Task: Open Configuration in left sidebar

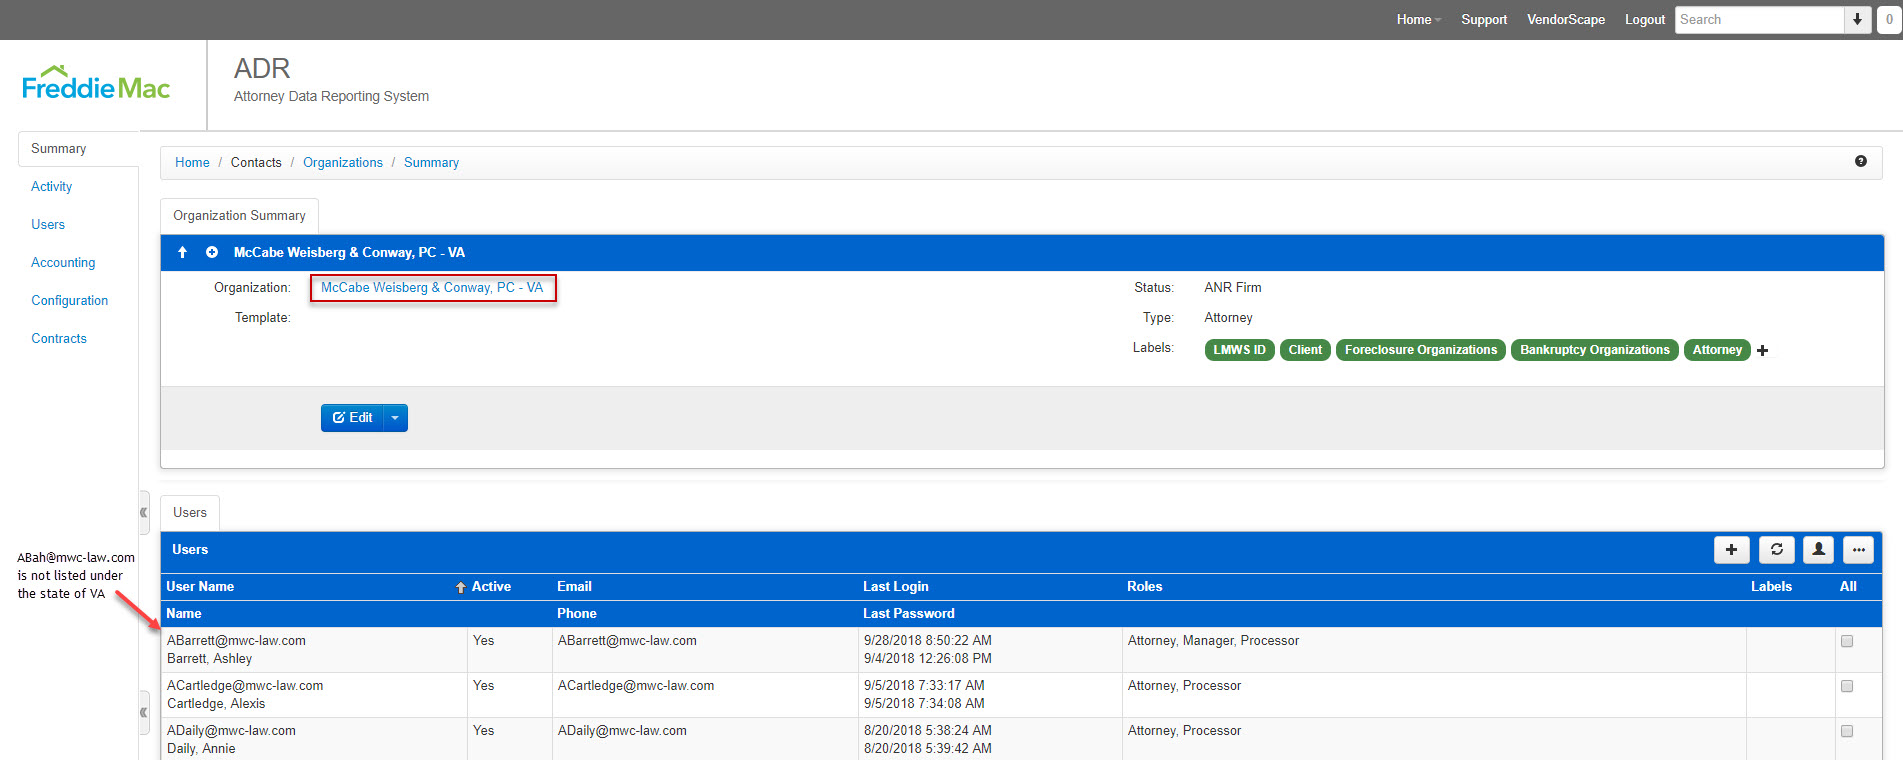Action: tap(70, 301)
